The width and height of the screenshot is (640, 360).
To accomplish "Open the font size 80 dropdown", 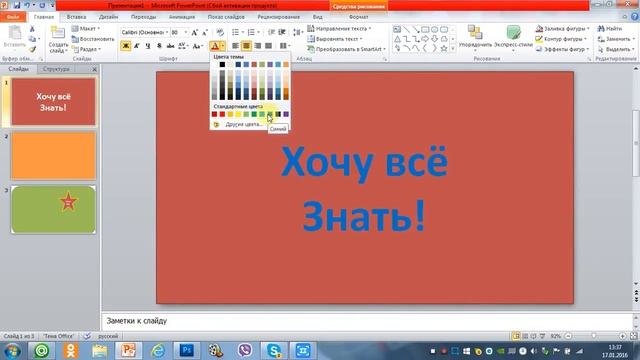I will (186, 32).
